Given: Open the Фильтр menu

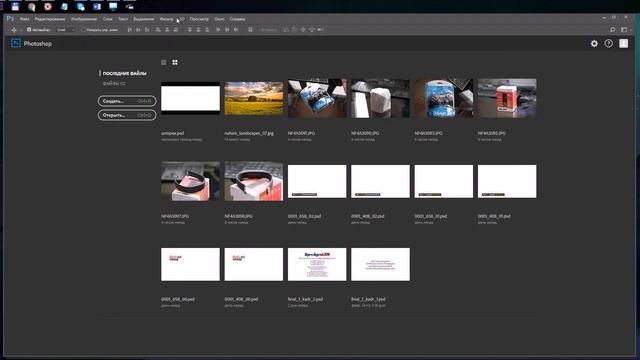Looking at the screenshot, I should tap(166, 19).
